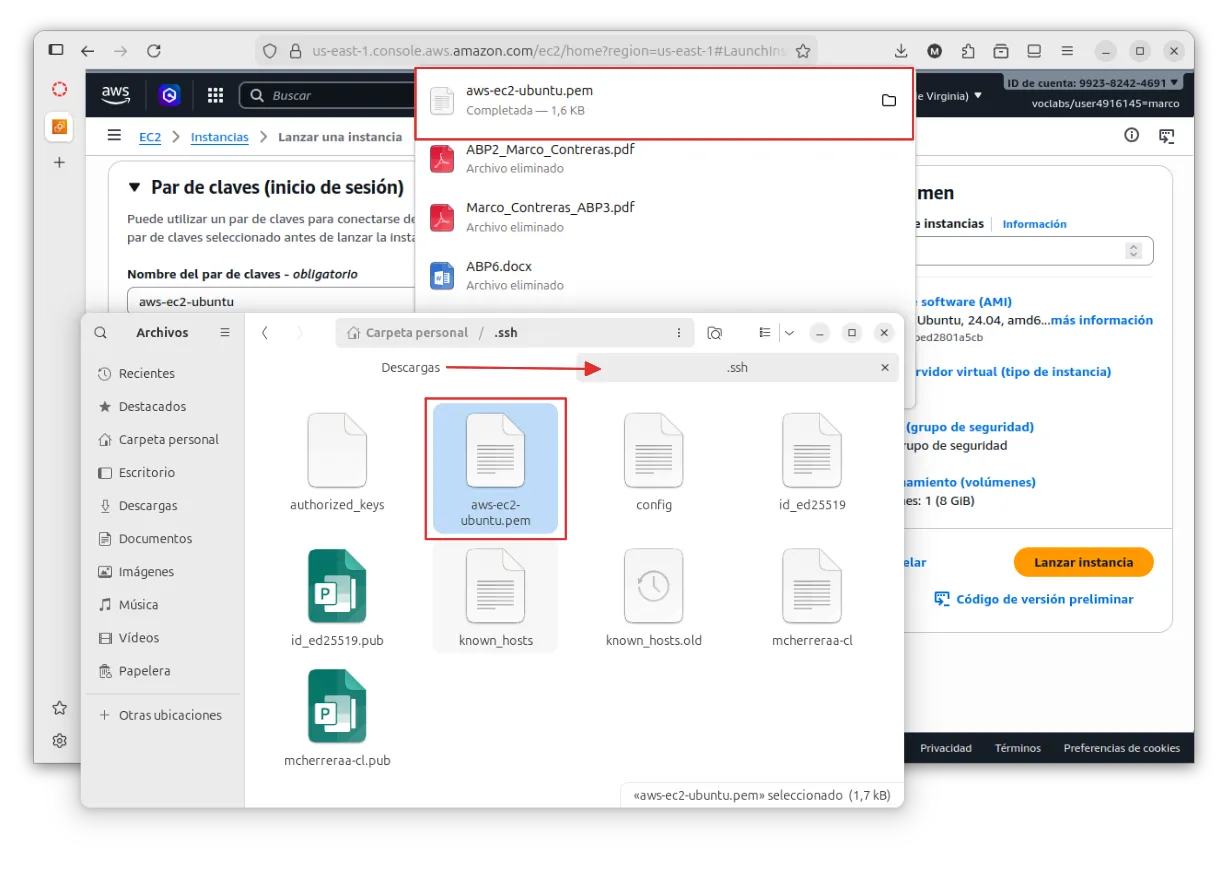
Task: Toggle list view in file manager
Action: (765, 333)
